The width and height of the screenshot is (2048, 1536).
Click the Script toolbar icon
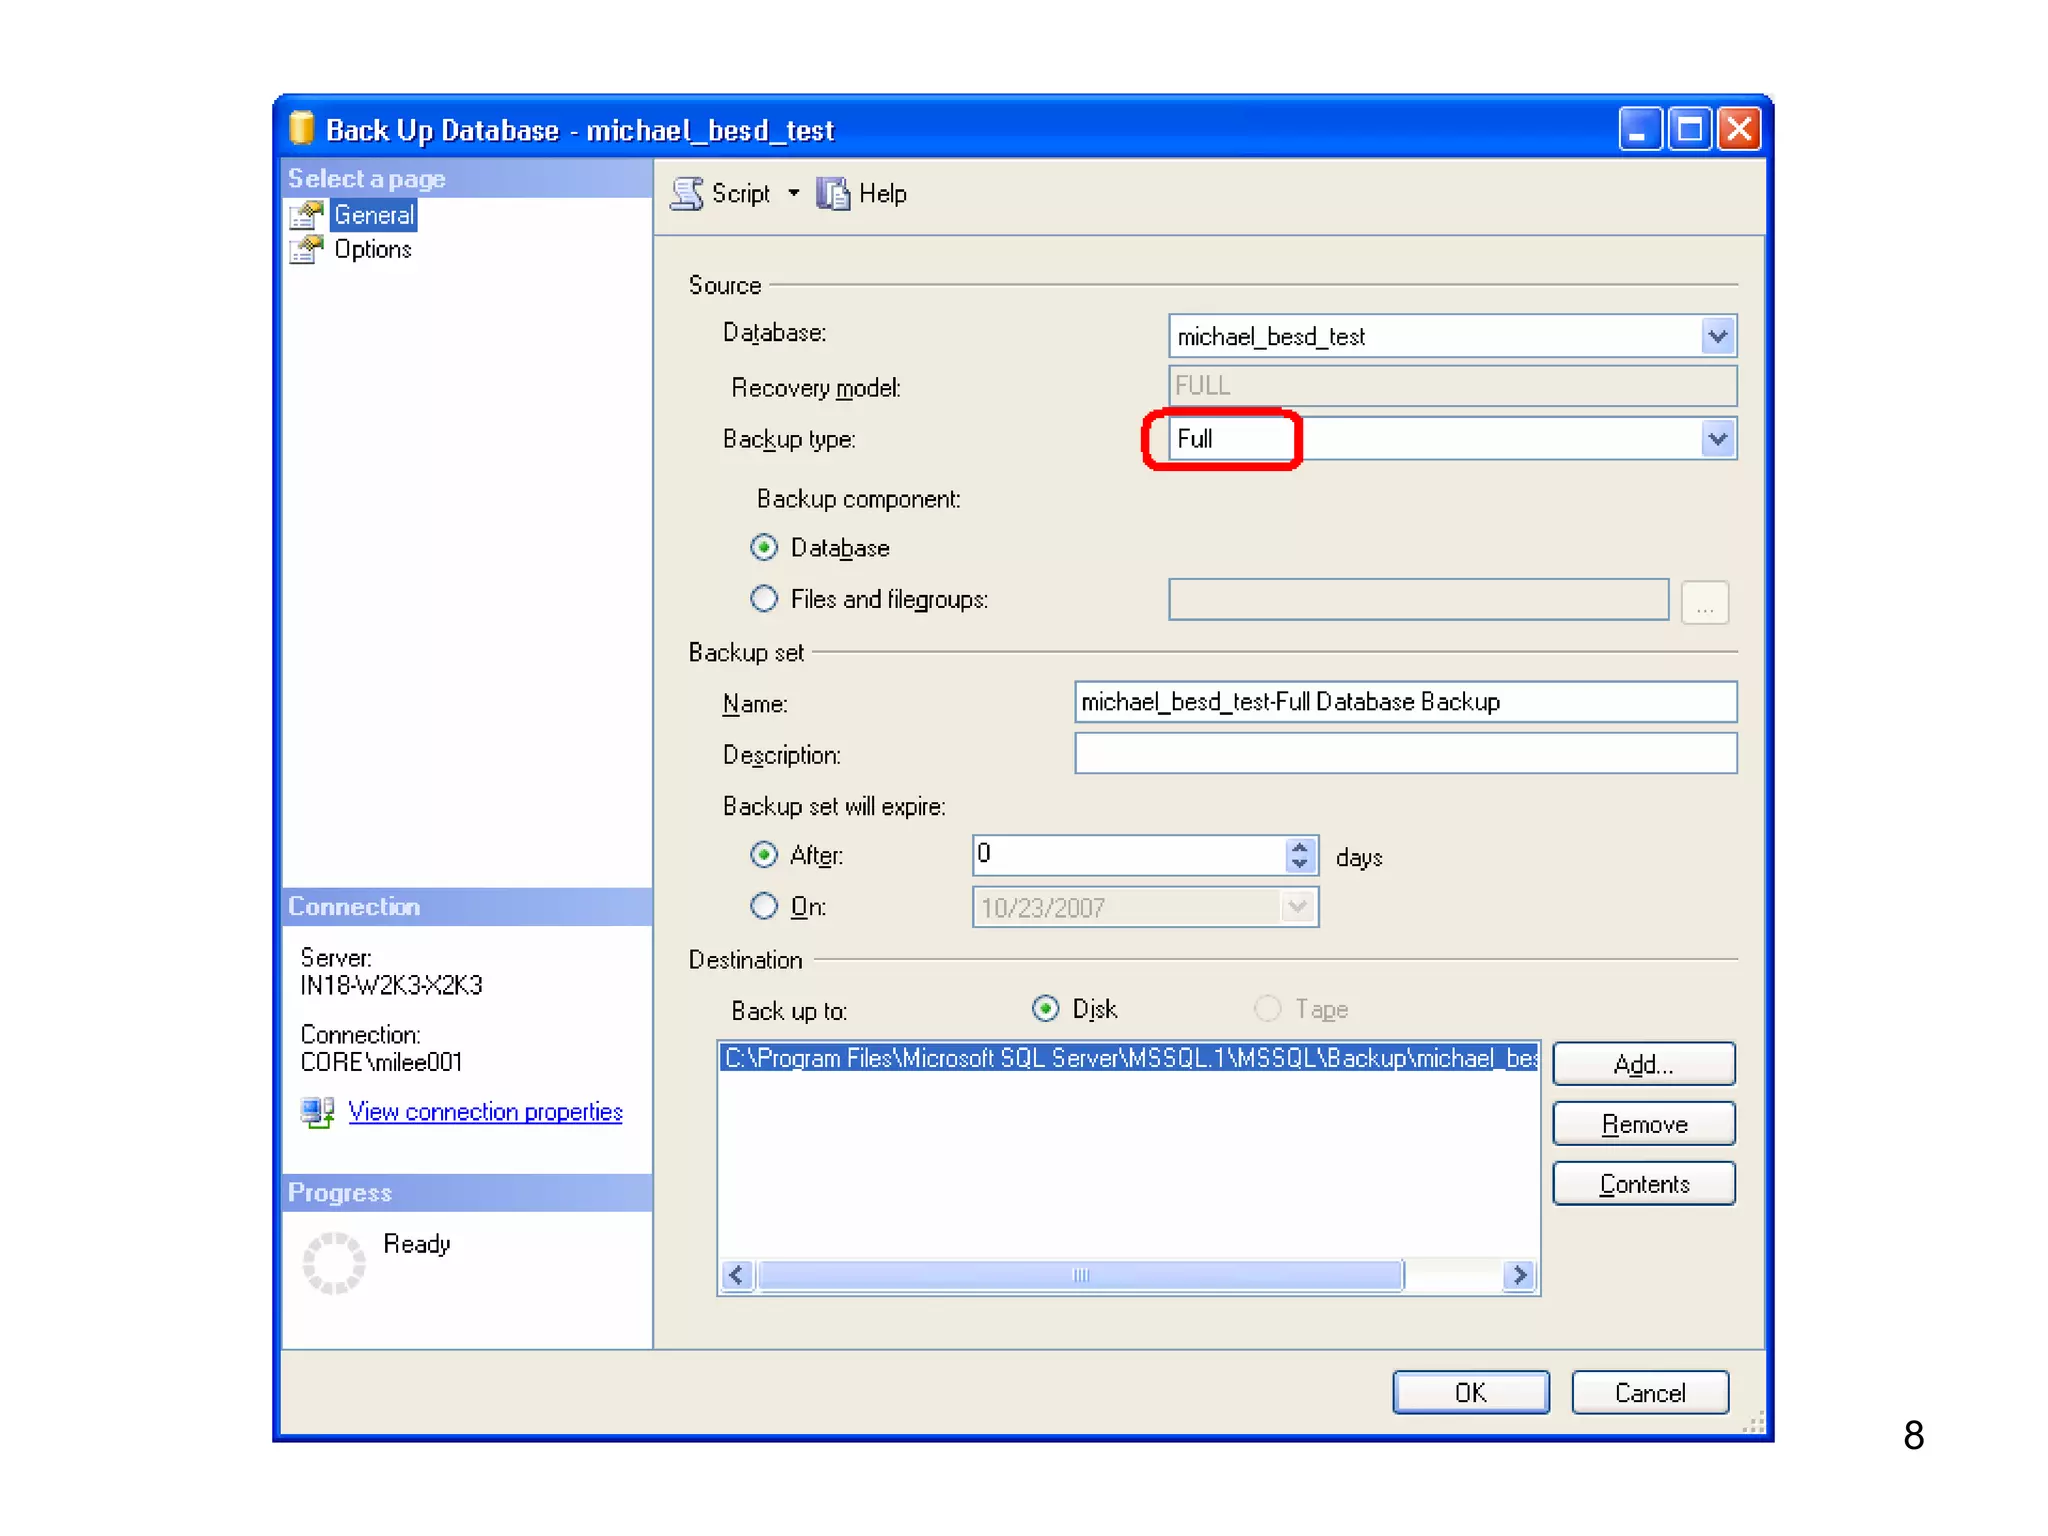coord(687,193)
